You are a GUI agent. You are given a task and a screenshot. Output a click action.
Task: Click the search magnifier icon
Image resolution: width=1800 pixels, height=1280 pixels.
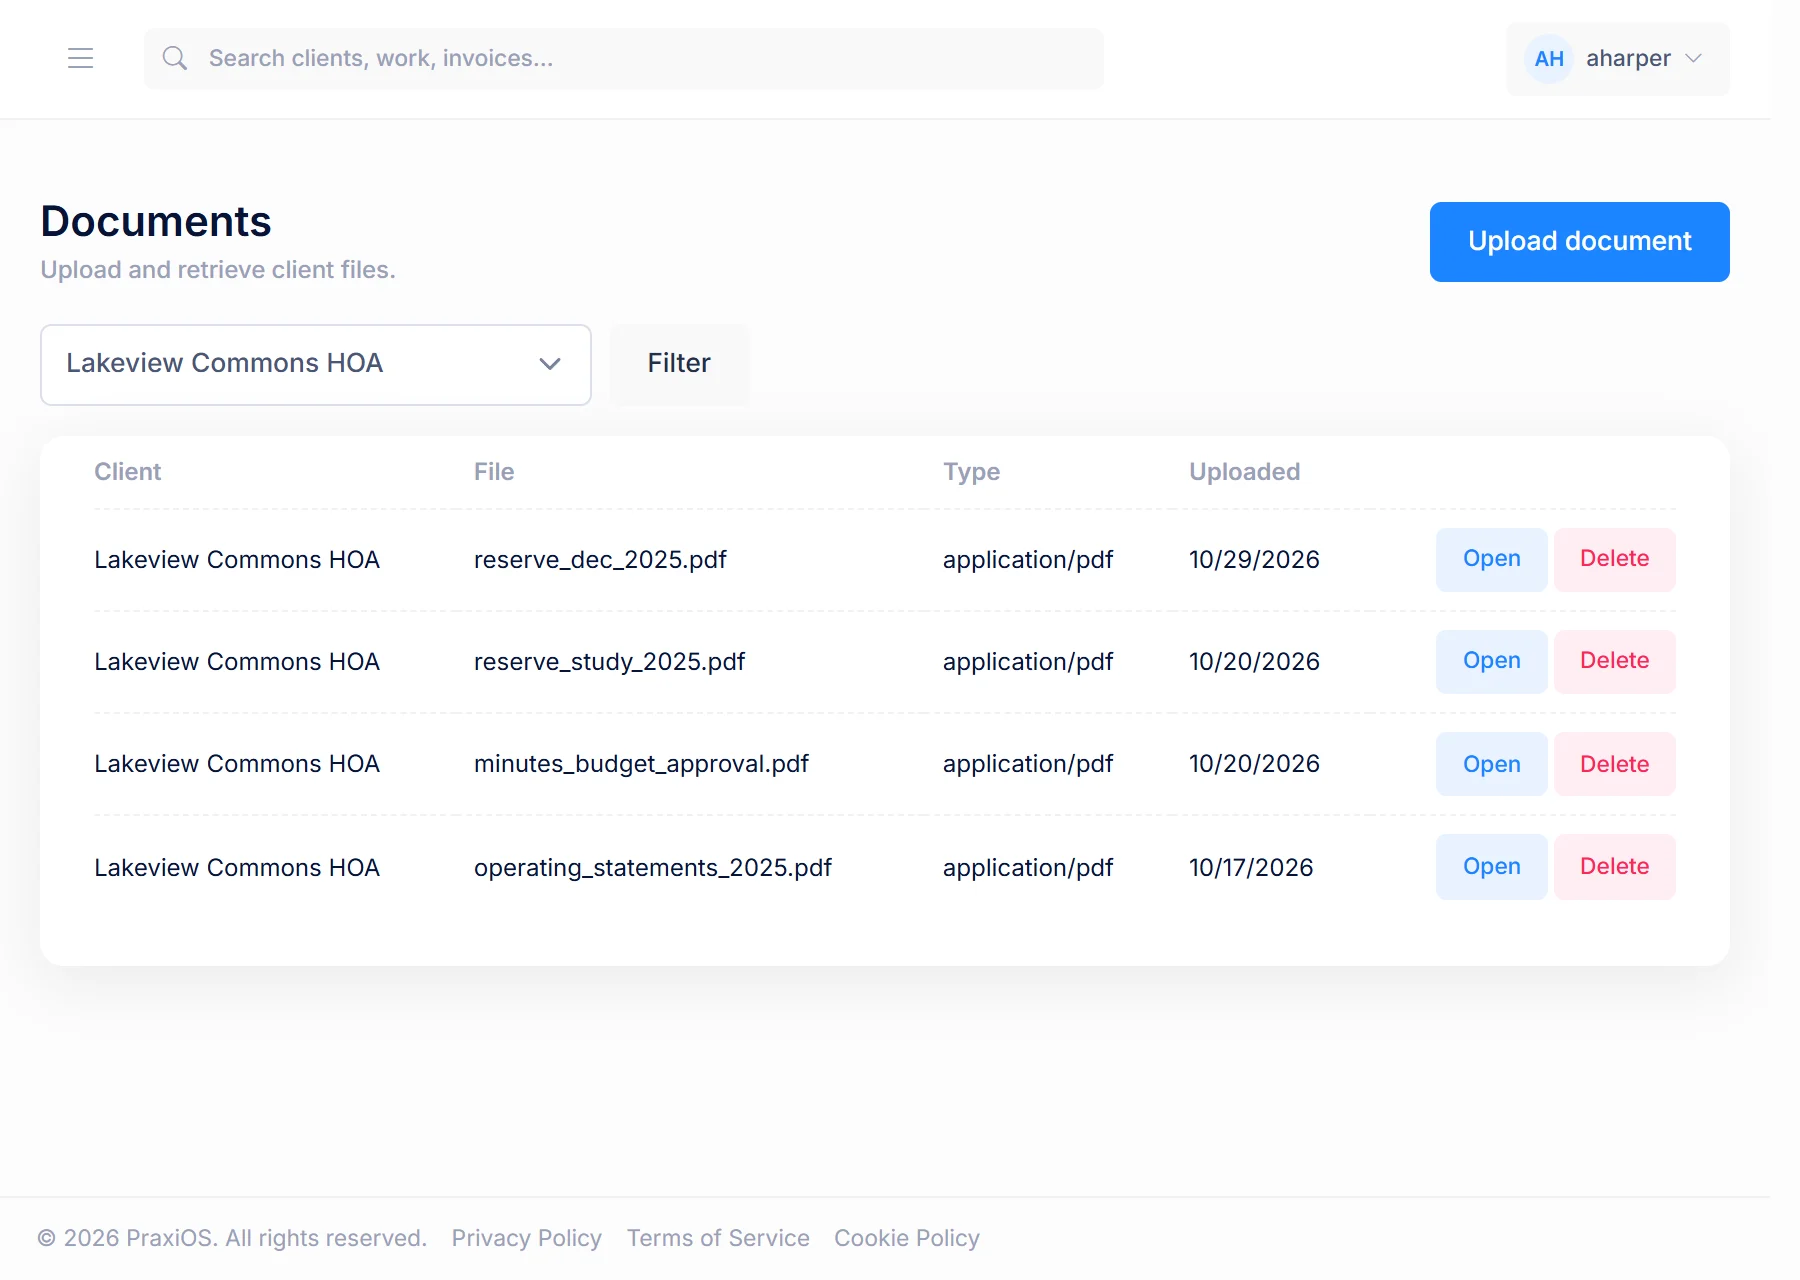(175, 59)
